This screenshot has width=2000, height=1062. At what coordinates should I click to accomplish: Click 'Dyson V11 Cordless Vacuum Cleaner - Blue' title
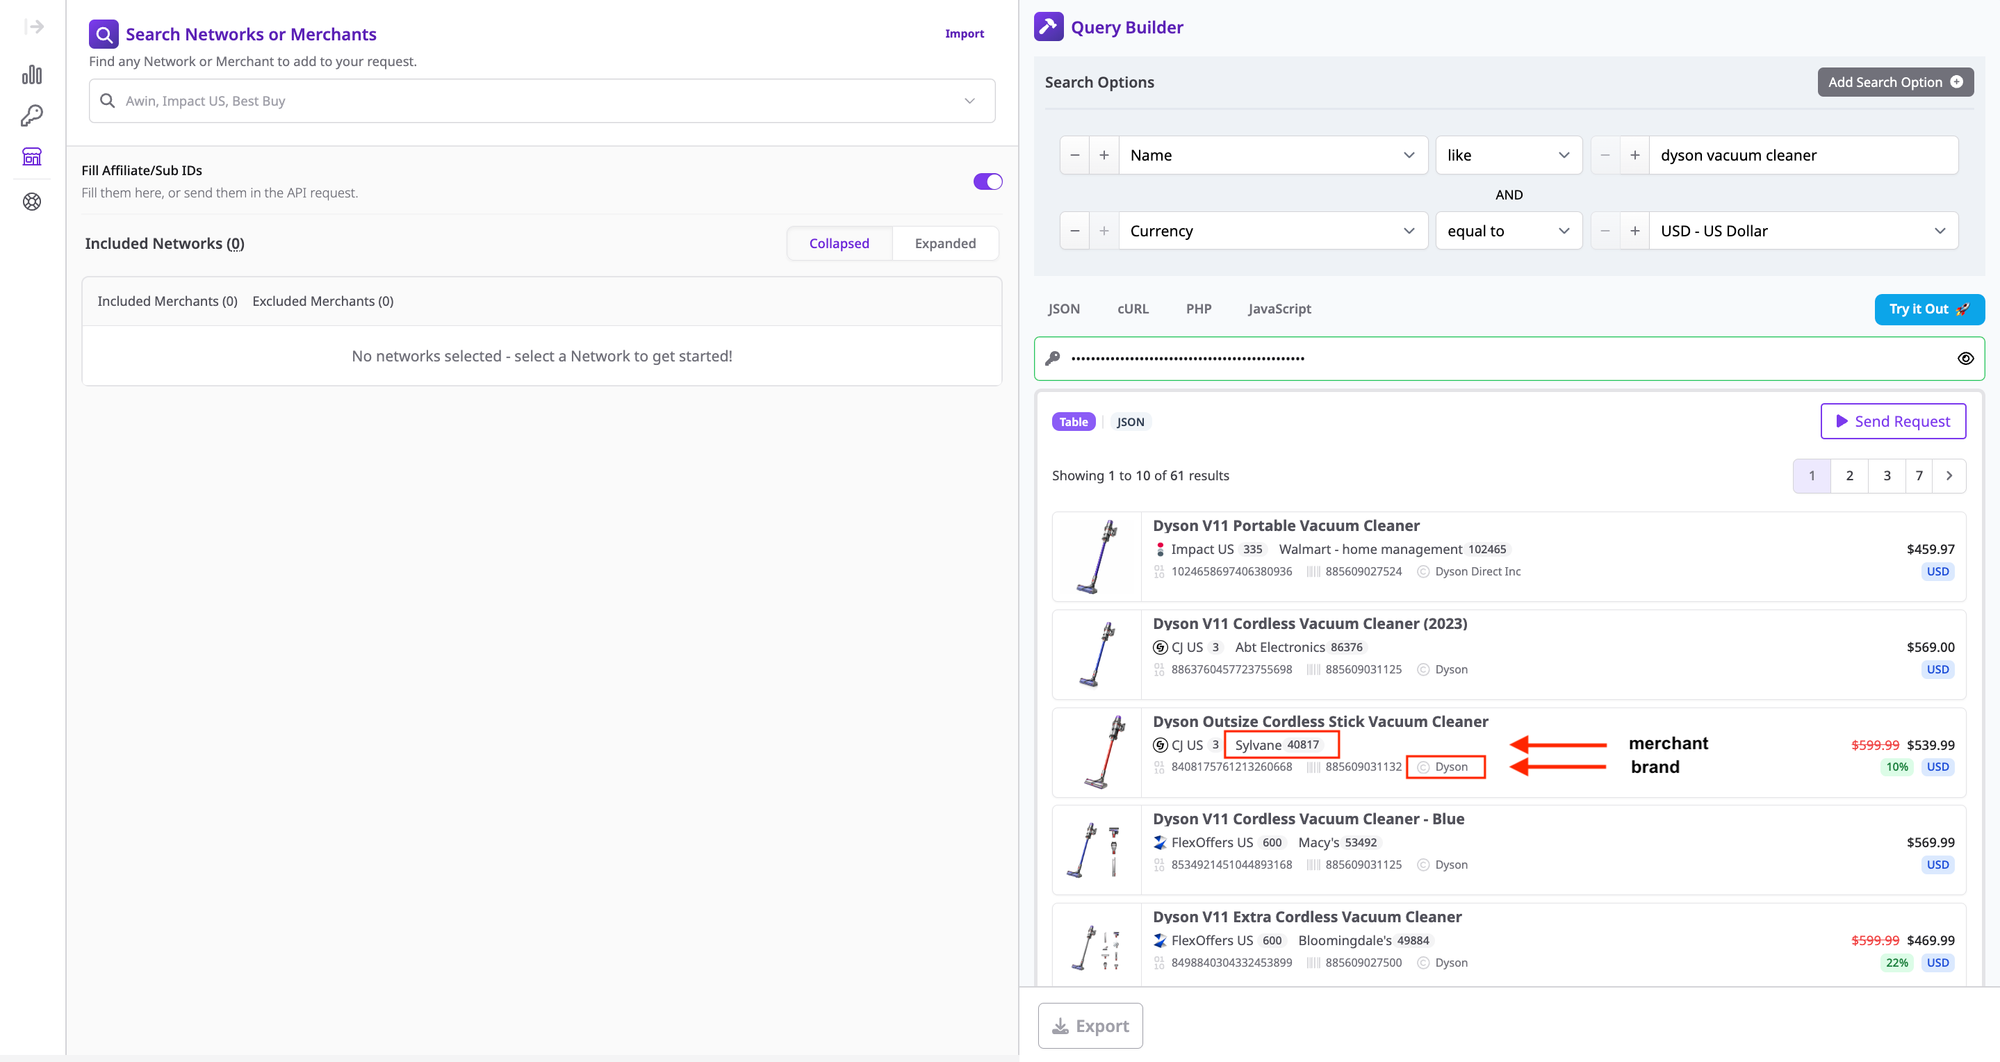tap(1308, 819)
